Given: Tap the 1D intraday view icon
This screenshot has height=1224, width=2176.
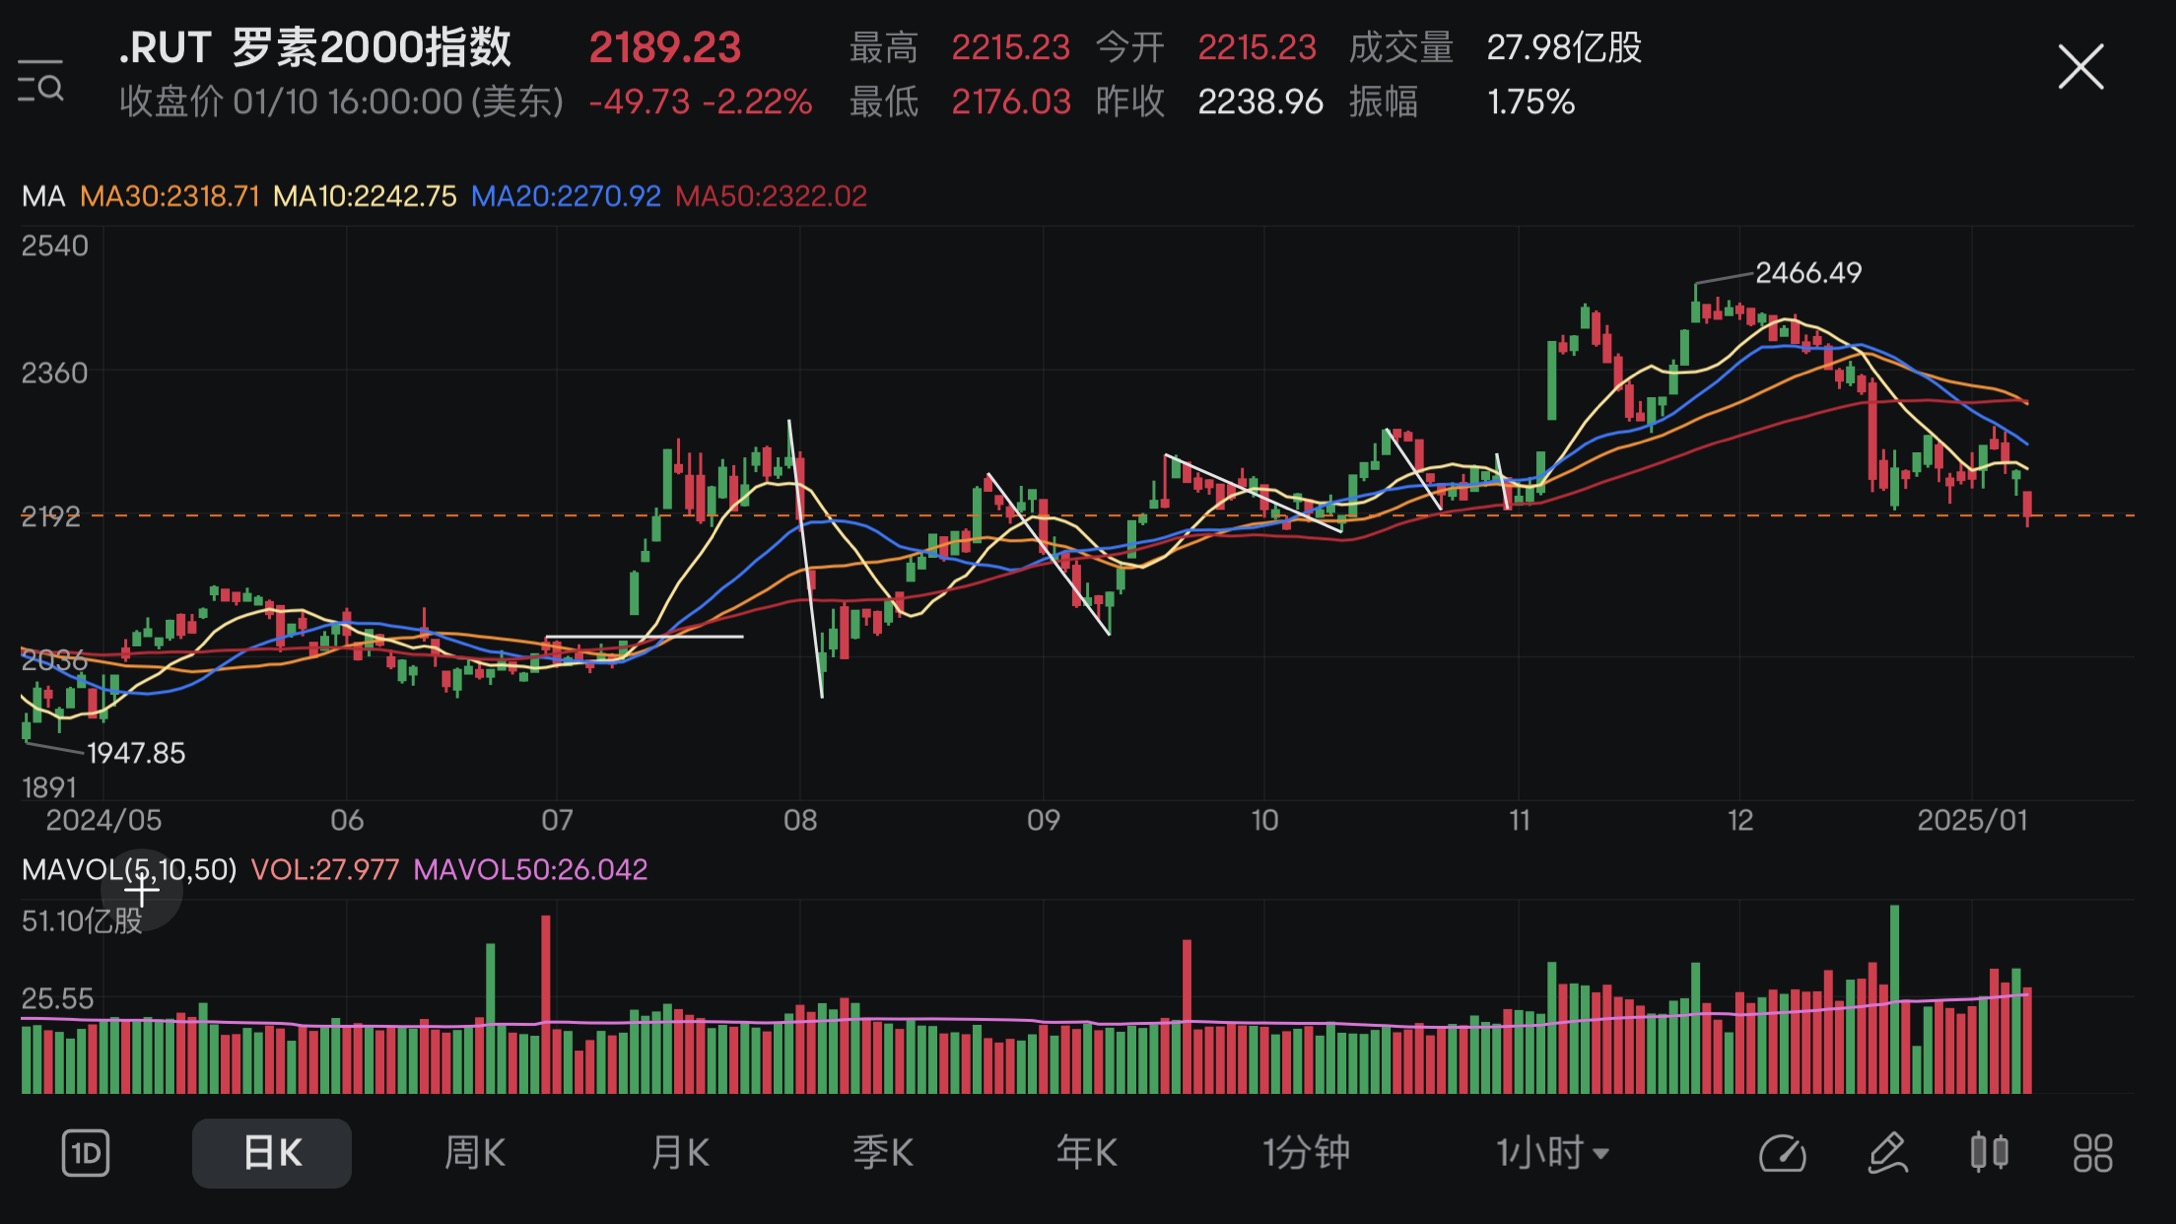Looking at the screenshot, I should pos(85,1153).
